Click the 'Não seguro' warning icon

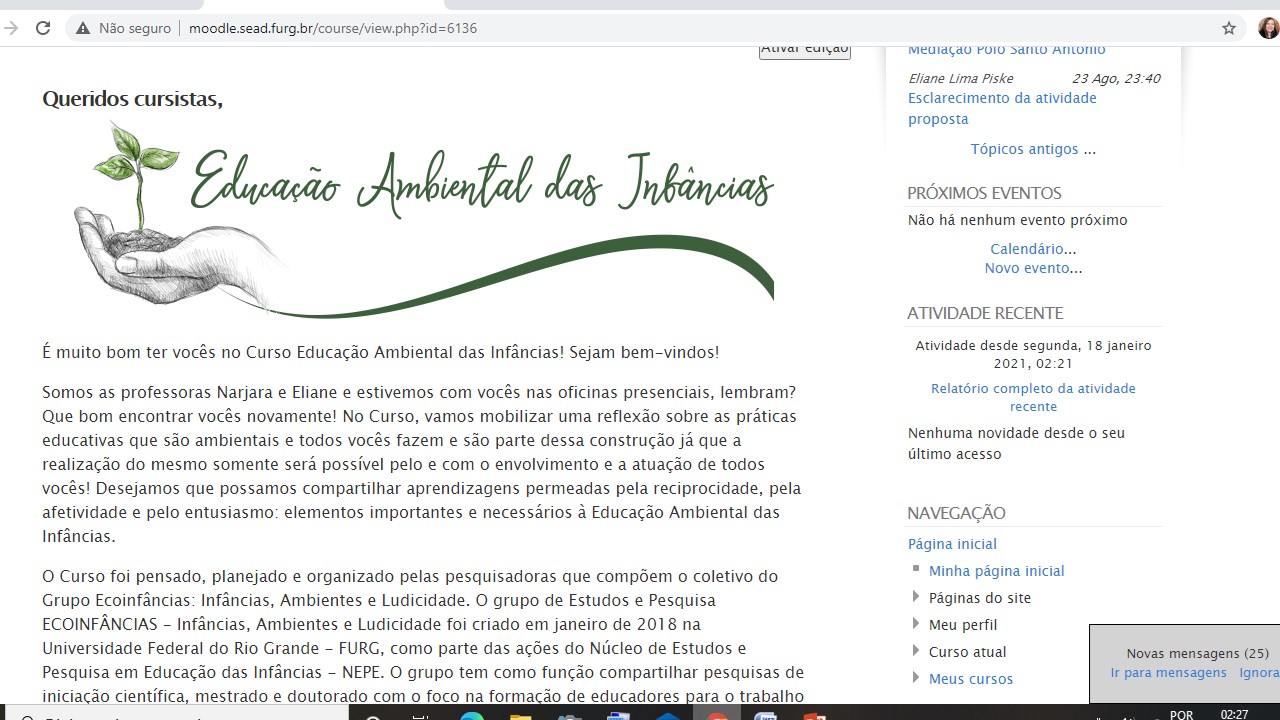[x=84, y=28]
